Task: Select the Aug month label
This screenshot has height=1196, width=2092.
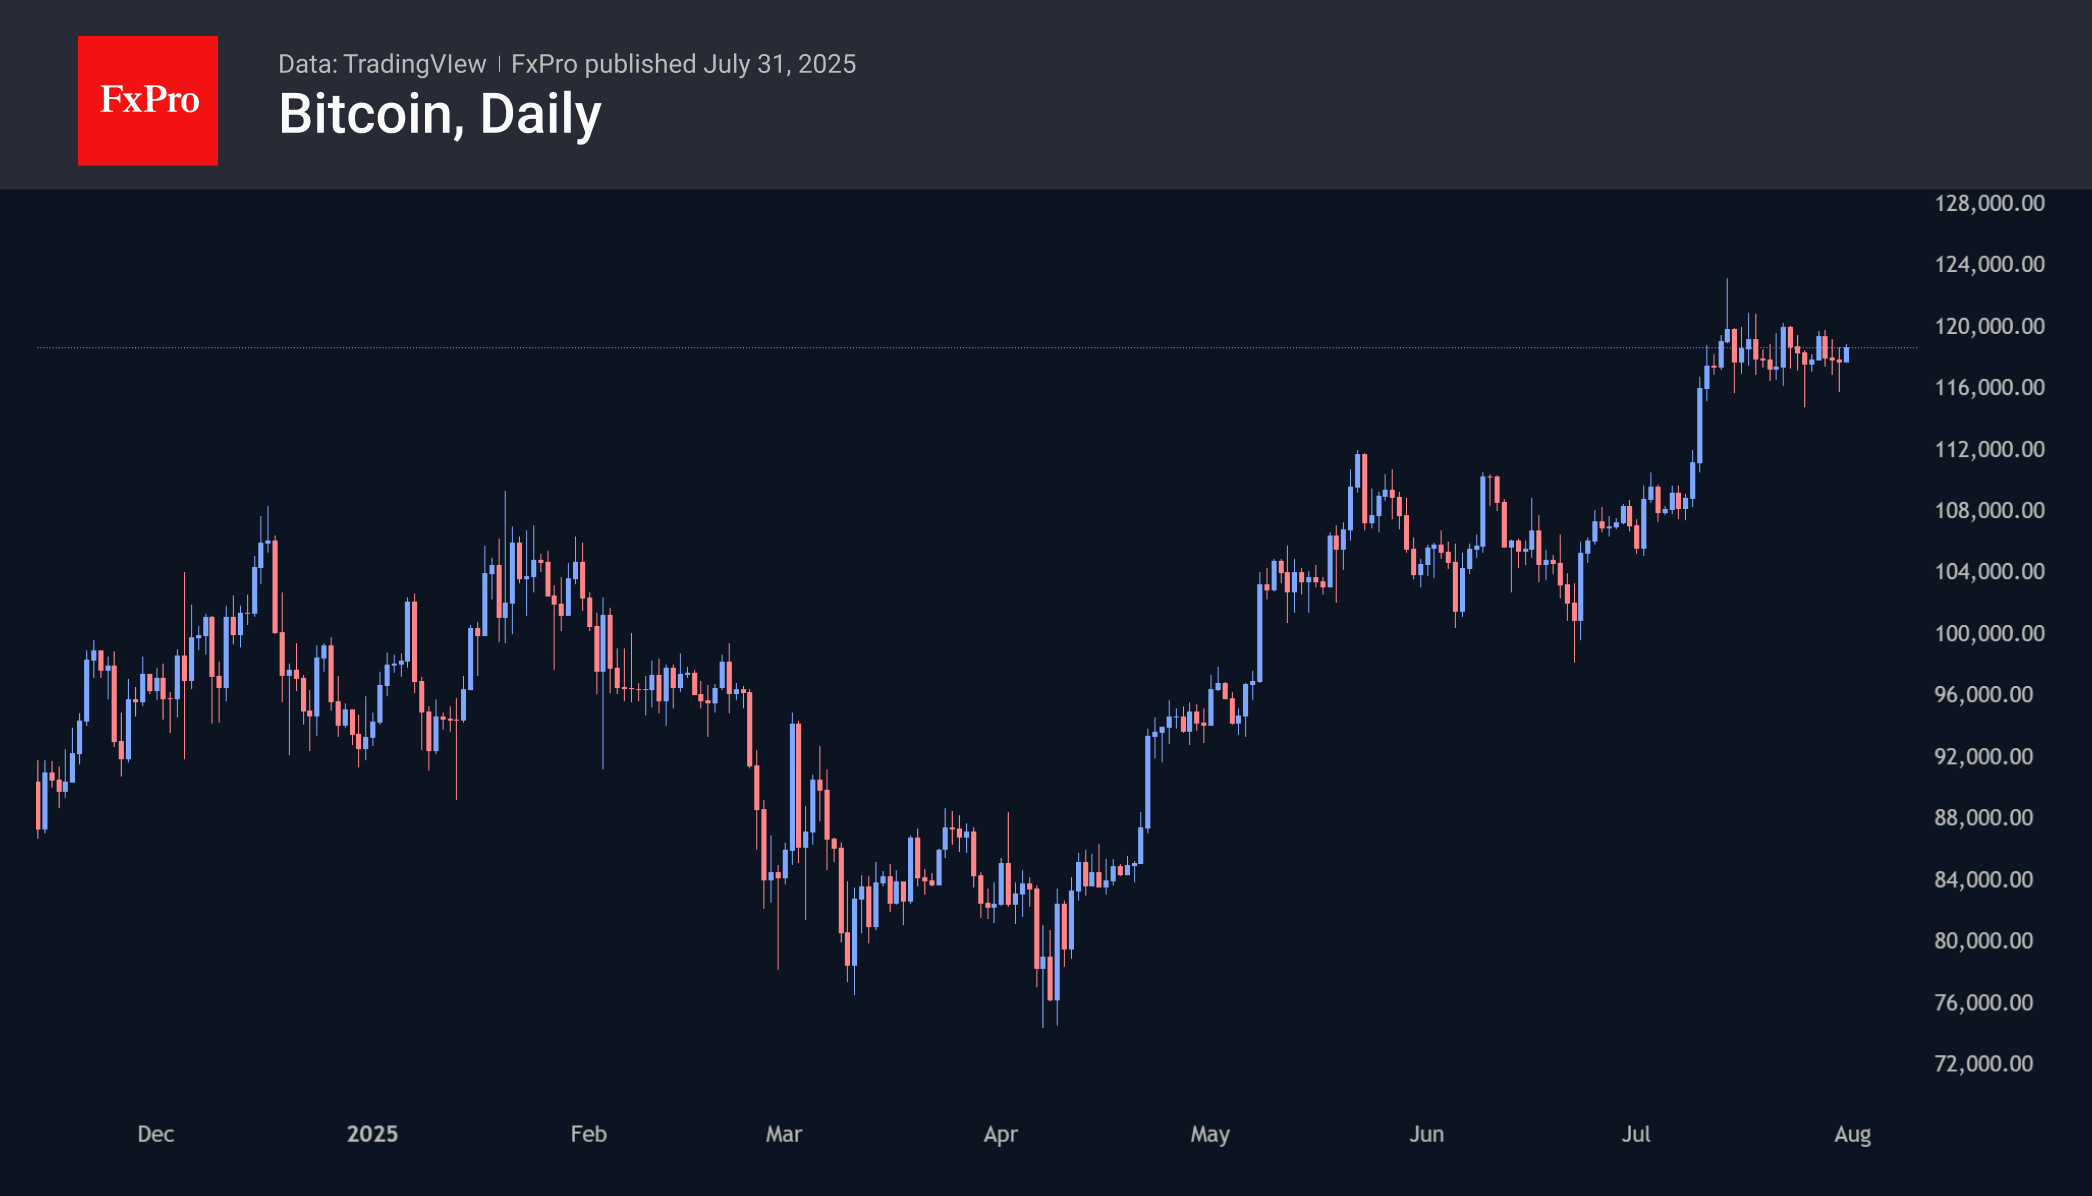Action: pyautogui.click(x=1852, y=1134)
